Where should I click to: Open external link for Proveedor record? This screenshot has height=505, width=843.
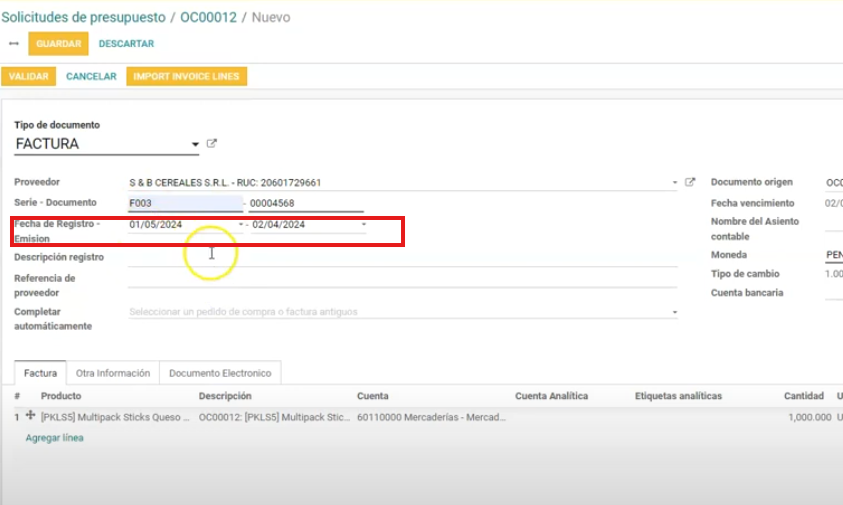[x=690, y=183]
